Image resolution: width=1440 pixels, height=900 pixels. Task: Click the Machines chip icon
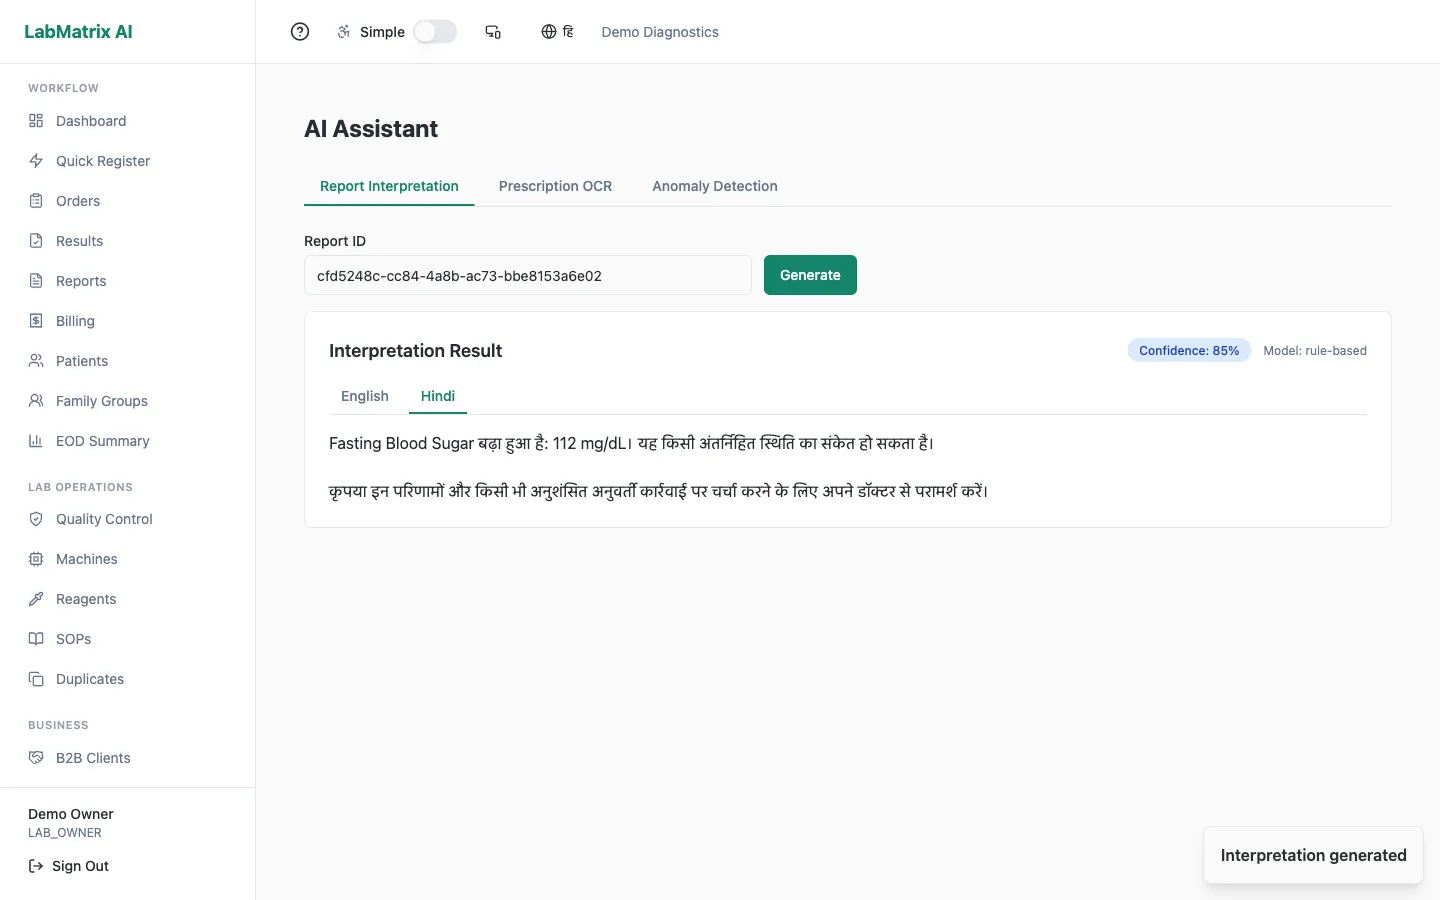tap(36, 559)
